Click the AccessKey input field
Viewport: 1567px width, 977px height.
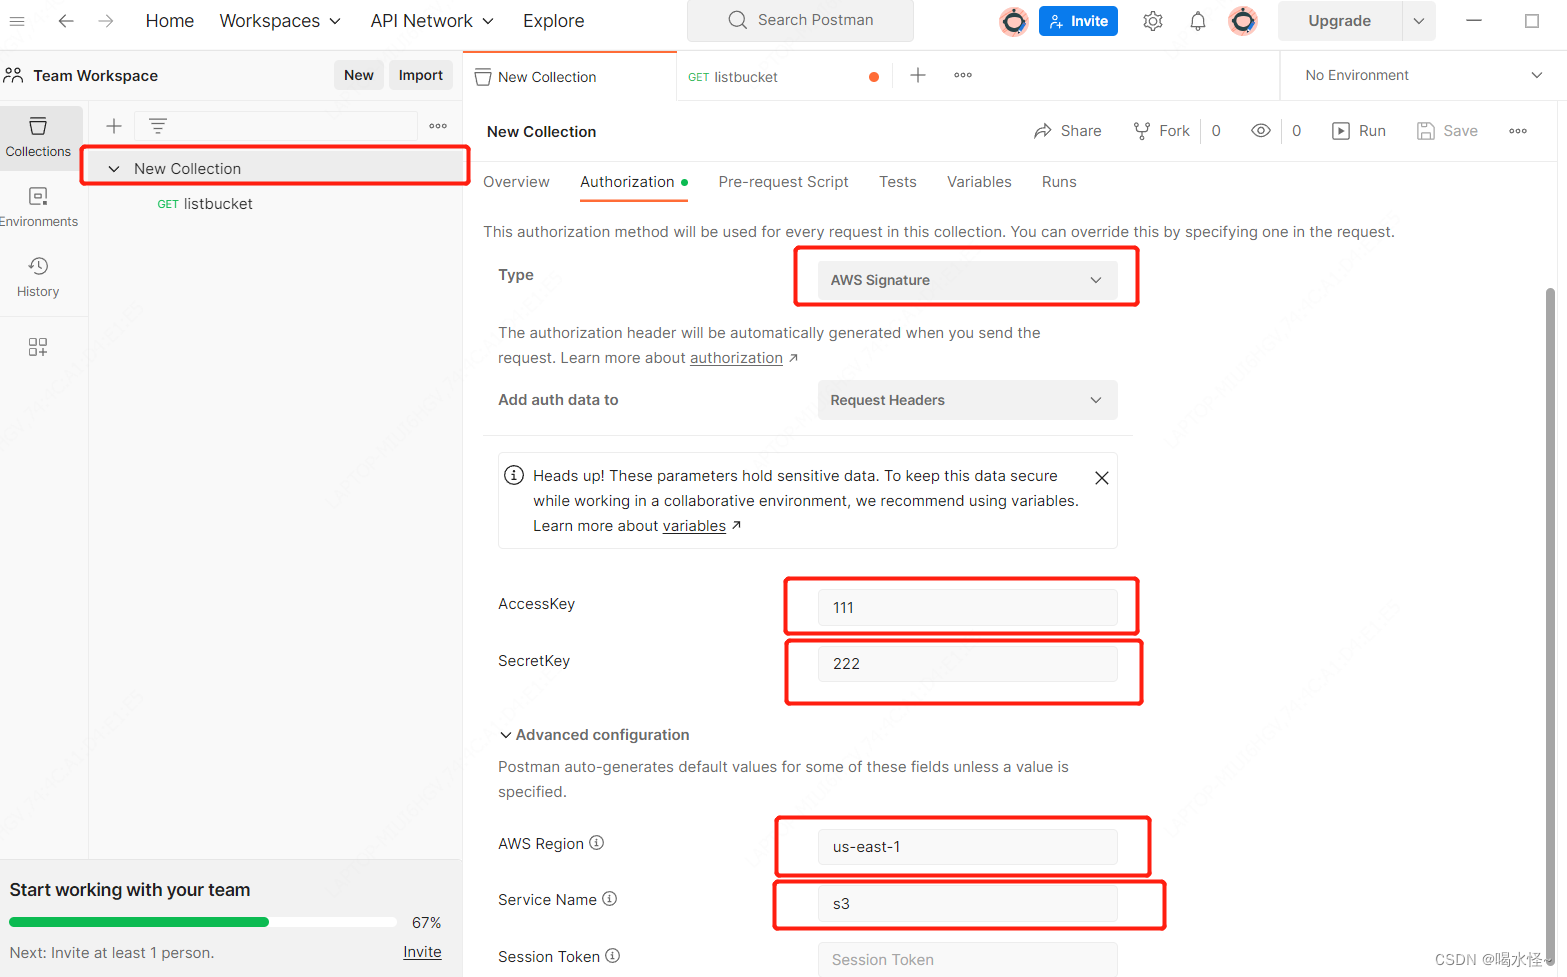[x=967, y=608]
